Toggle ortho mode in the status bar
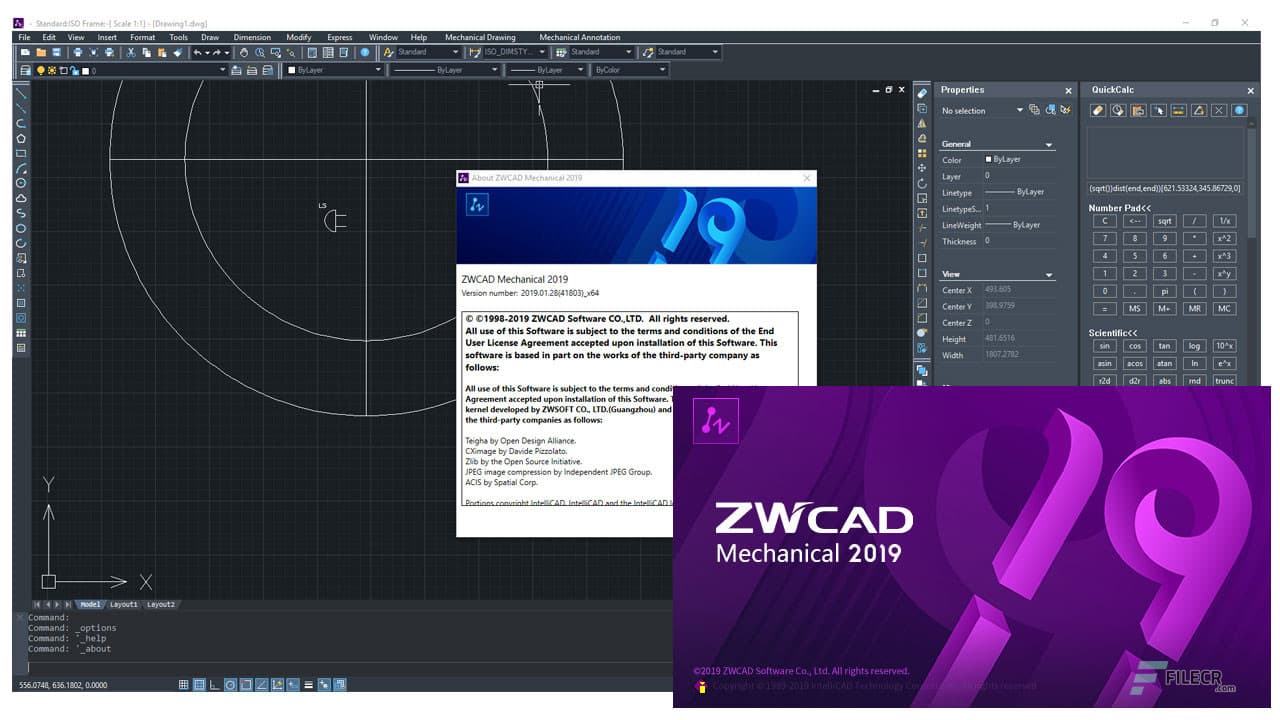 tap(212, 684)
